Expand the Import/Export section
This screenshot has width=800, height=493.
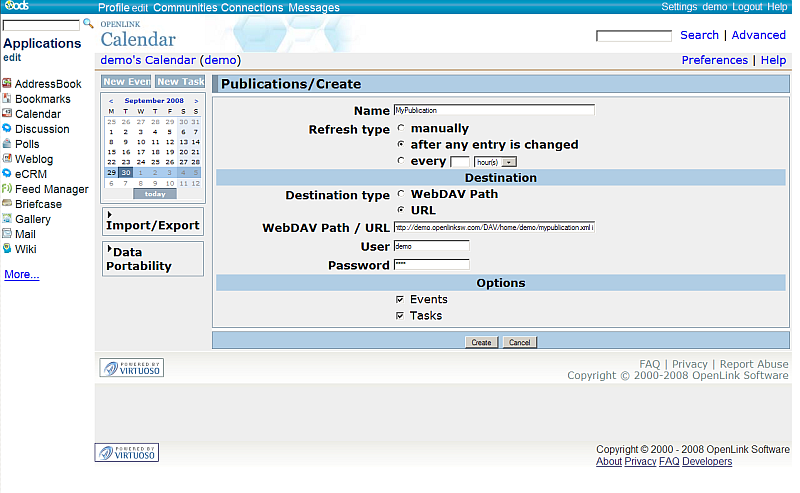click(152, 221)
